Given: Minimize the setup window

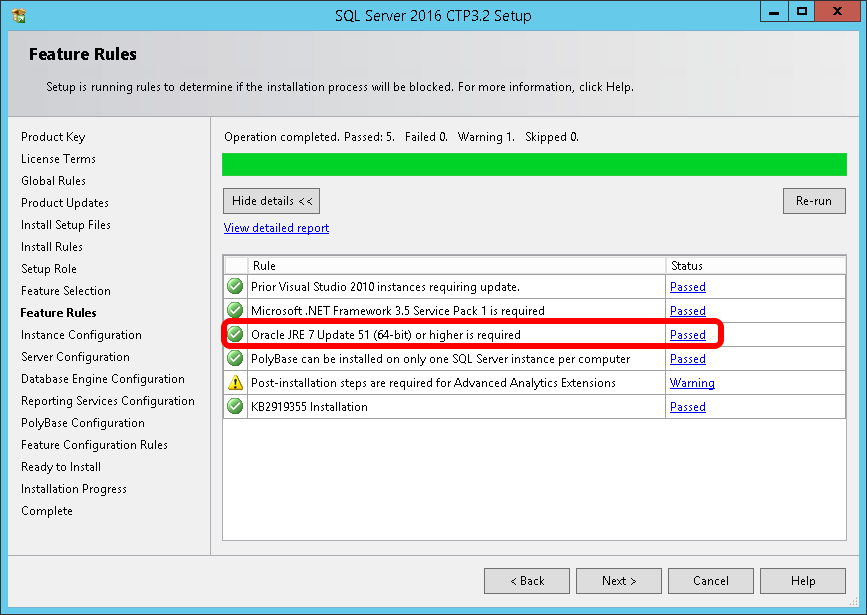Looking at the screenshot, I should (x=774, y=12).
